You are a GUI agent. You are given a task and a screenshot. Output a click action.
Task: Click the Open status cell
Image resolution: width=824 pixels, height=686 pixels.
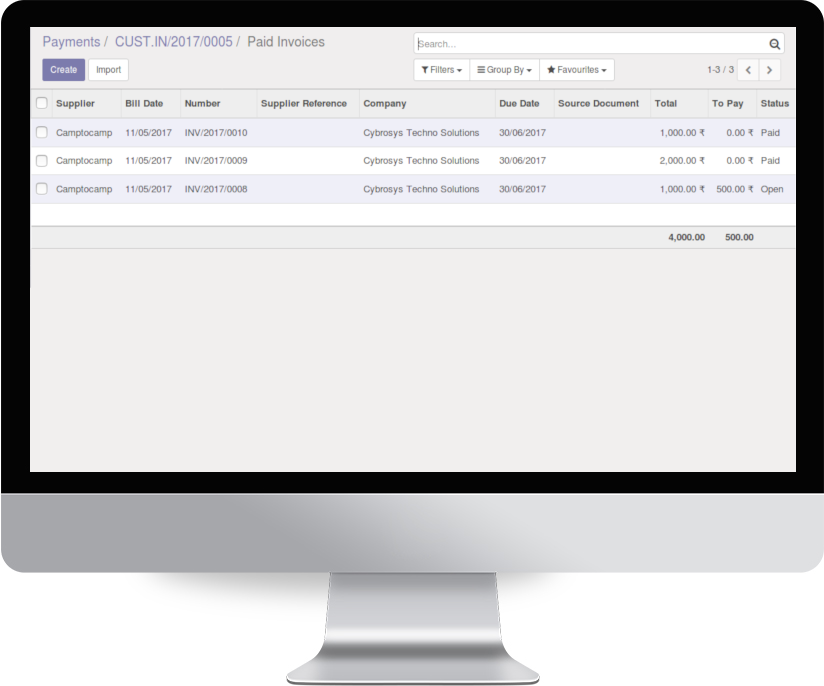coord(772,189)
